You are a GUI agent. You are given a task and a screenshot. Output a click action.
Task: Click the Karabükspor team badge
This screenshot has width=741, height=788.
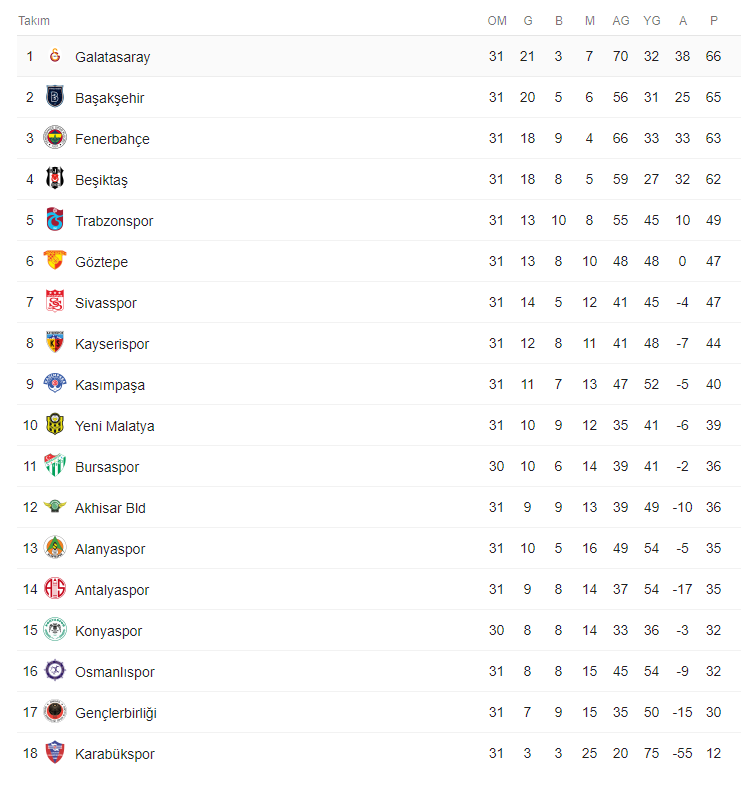pos(55,754)
